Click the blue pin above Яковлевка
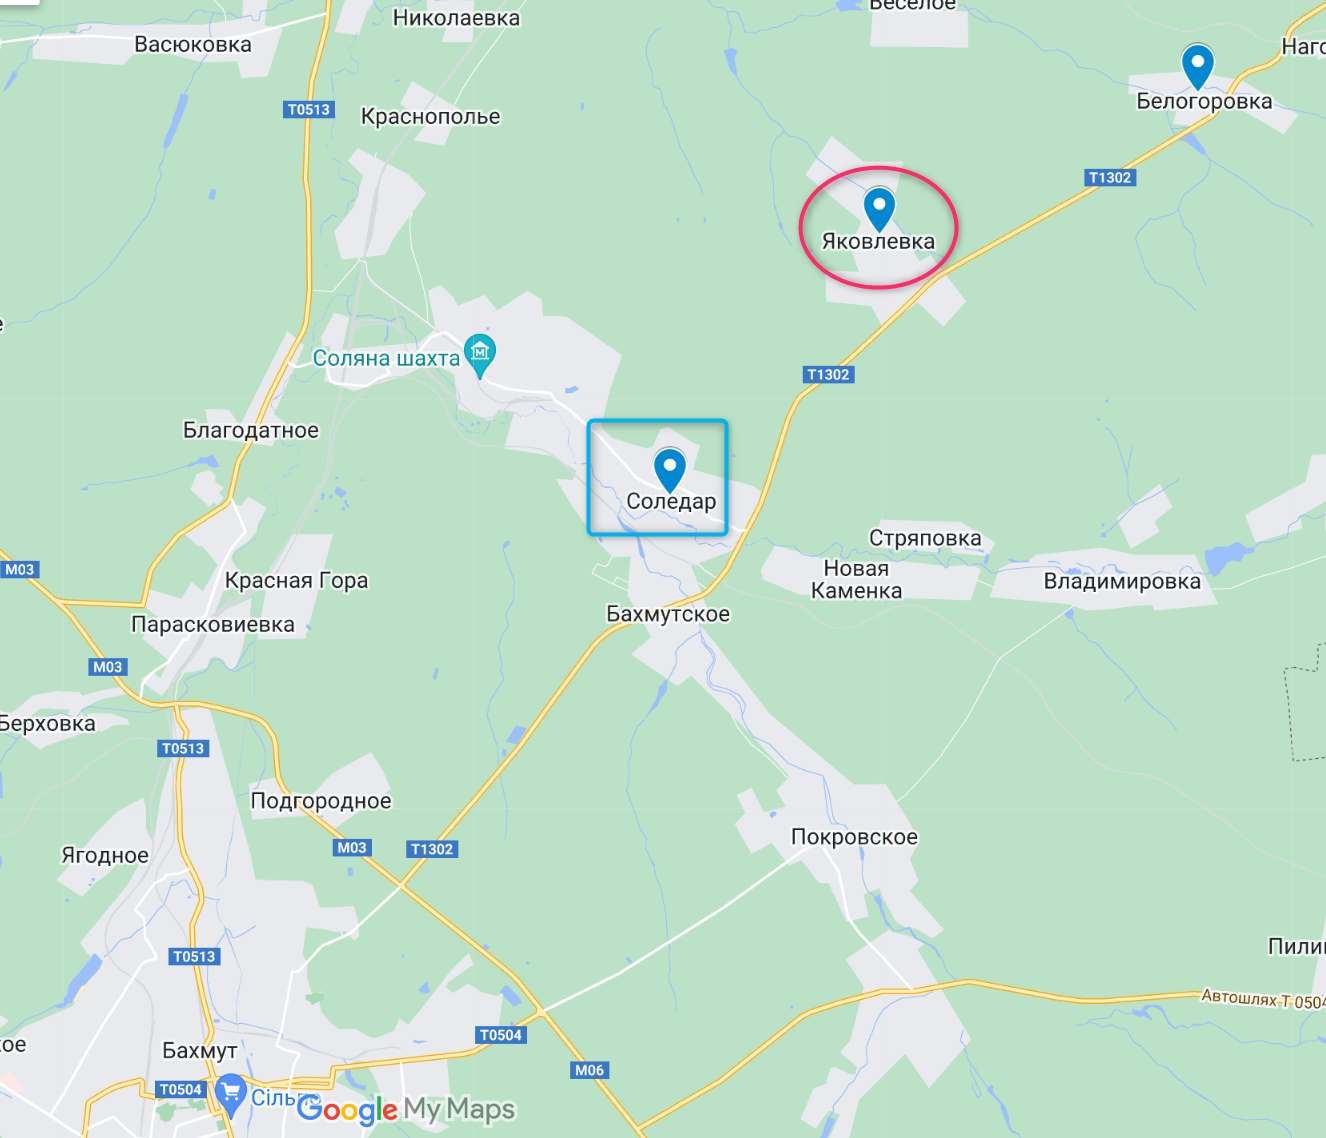The width and height of the screenshot is (1326, 1138). (879, 209)
